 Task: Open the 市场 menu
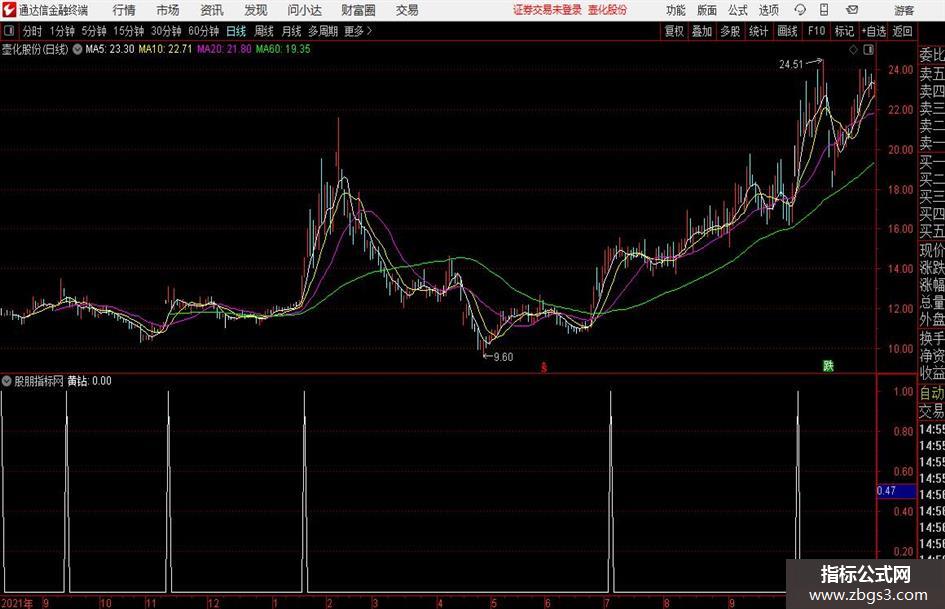[168, 10]
